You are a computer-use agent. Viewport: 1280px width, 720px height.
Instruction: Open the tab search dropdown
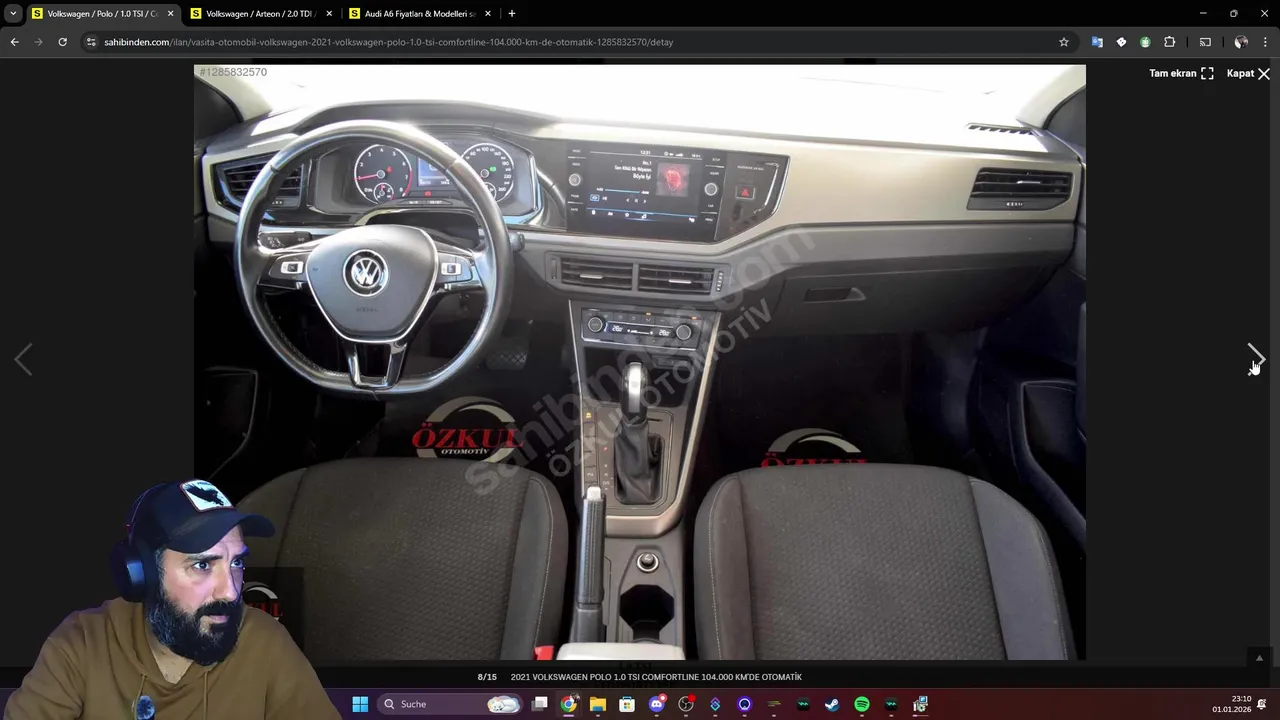13,14
